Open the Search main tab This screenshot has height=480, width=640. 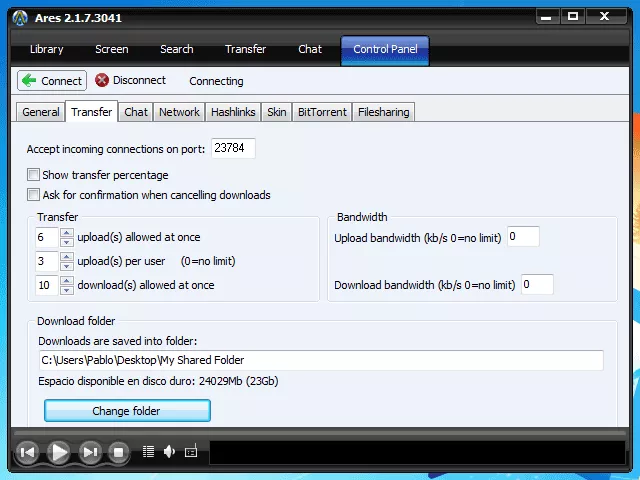[x=176, y=49]
